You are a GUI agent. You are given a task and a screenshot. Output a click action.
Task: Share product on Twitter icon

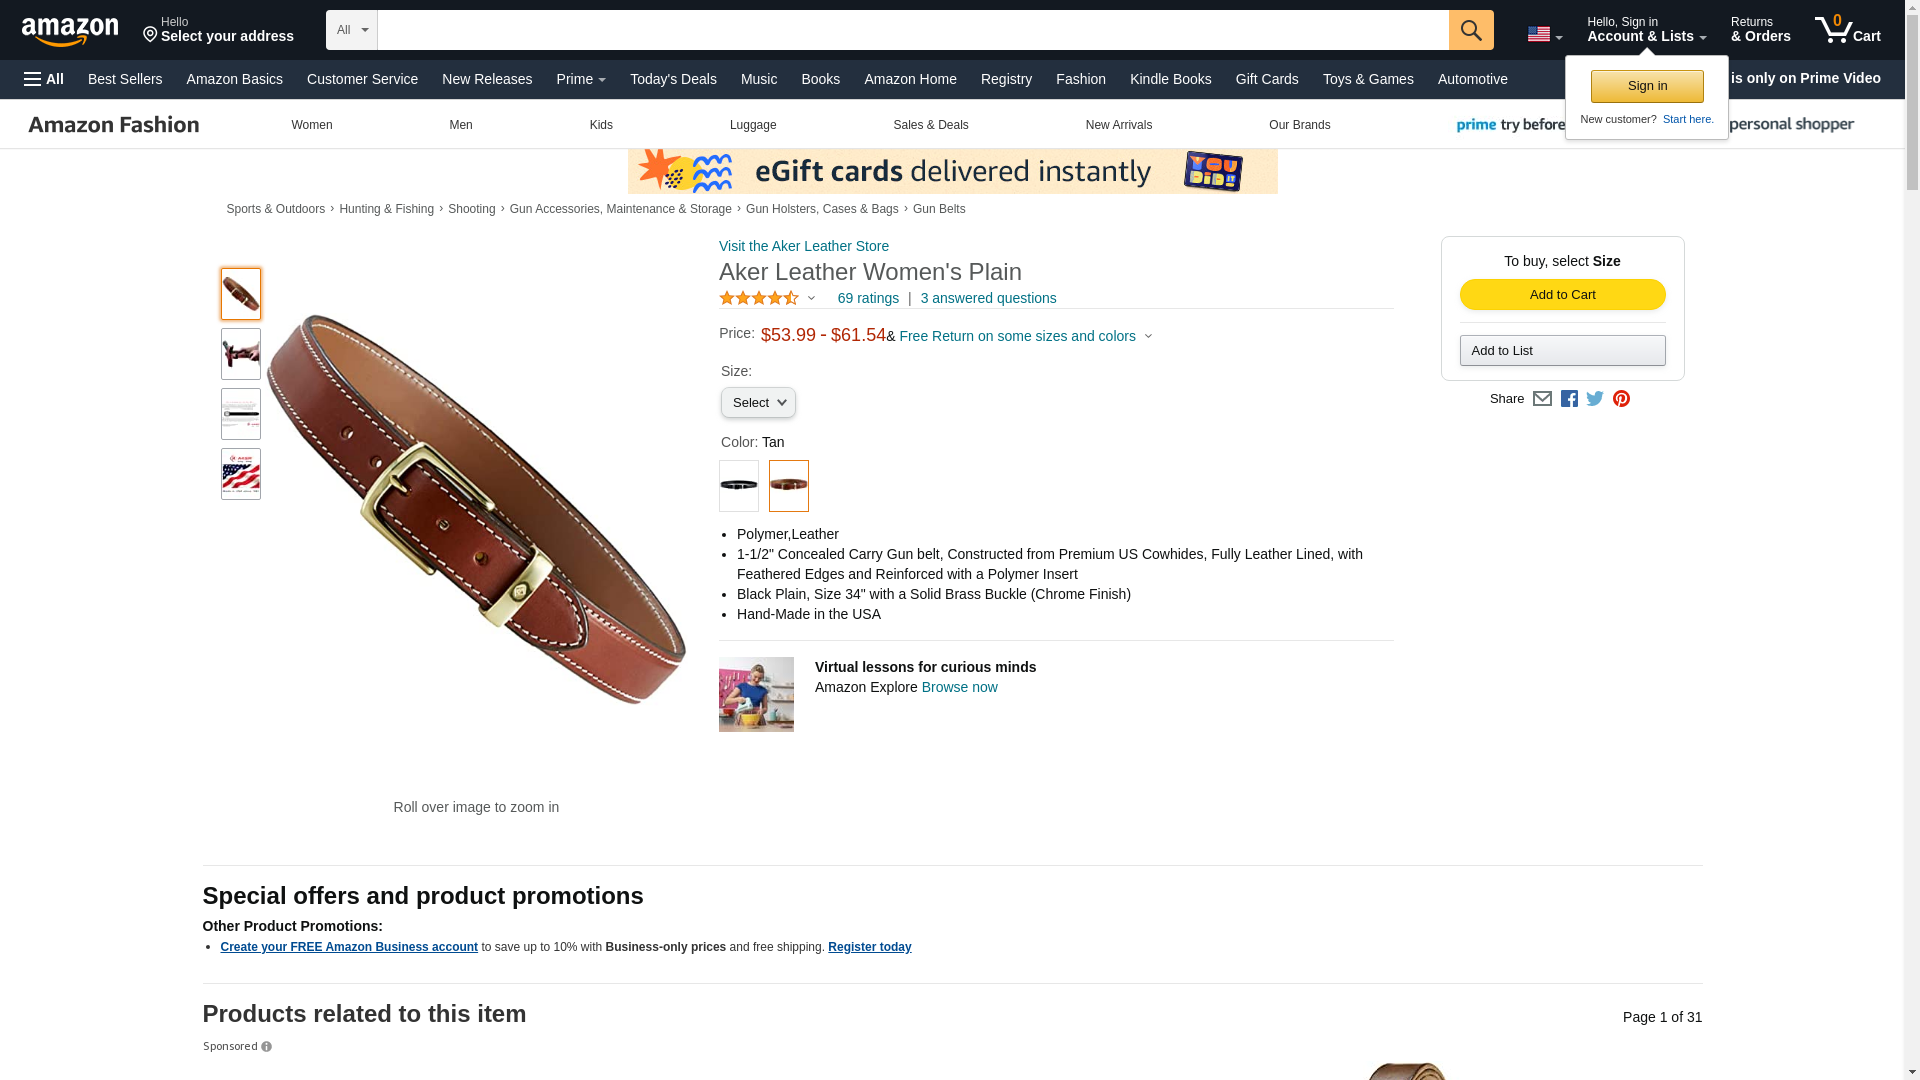1595,399
